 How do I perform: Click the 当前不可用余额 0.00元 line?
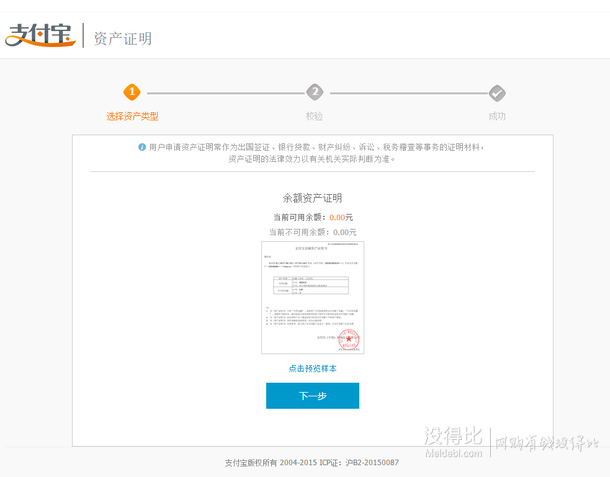313,232
